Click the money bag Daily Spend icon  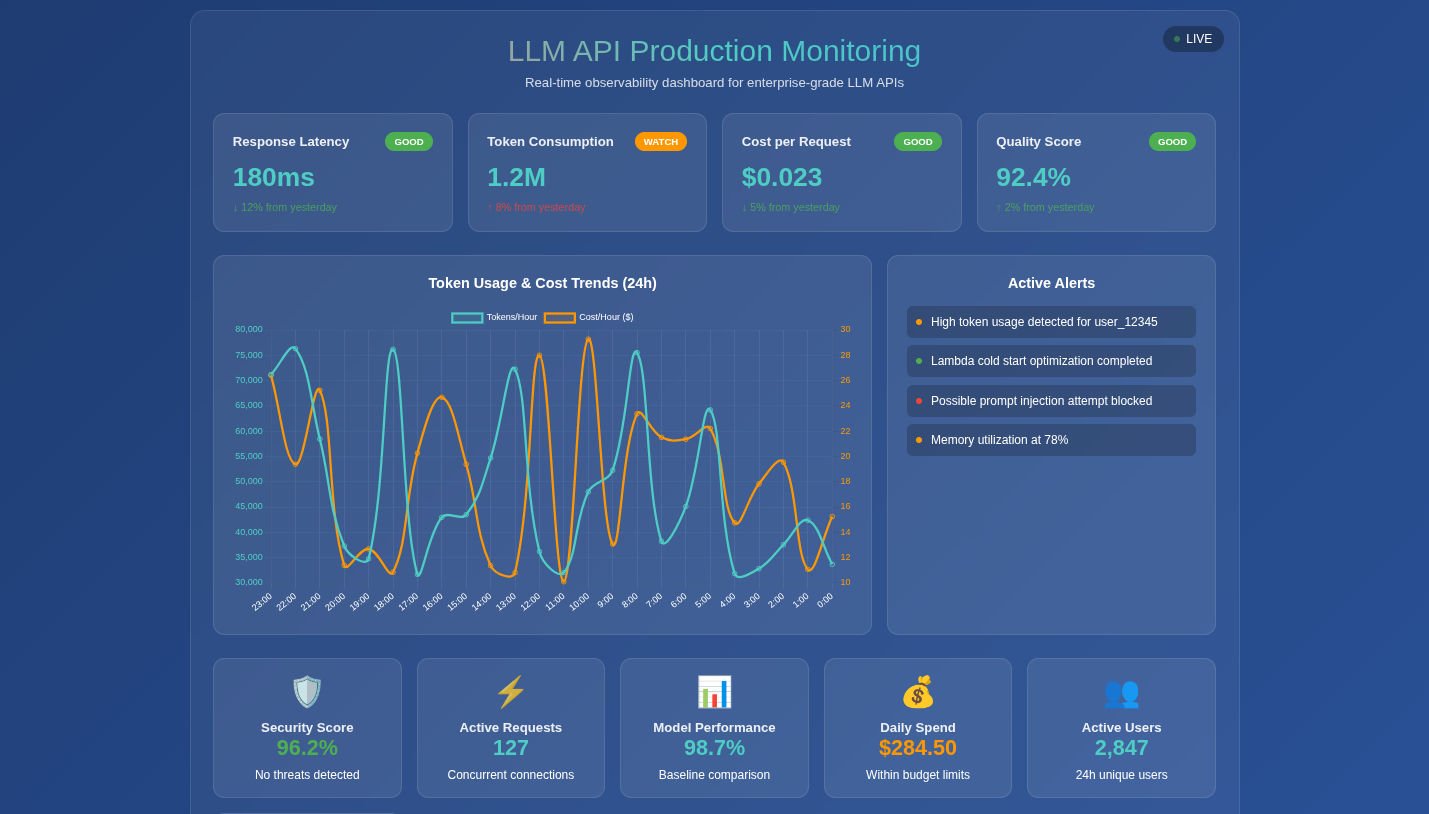click(x=918, y=691)
